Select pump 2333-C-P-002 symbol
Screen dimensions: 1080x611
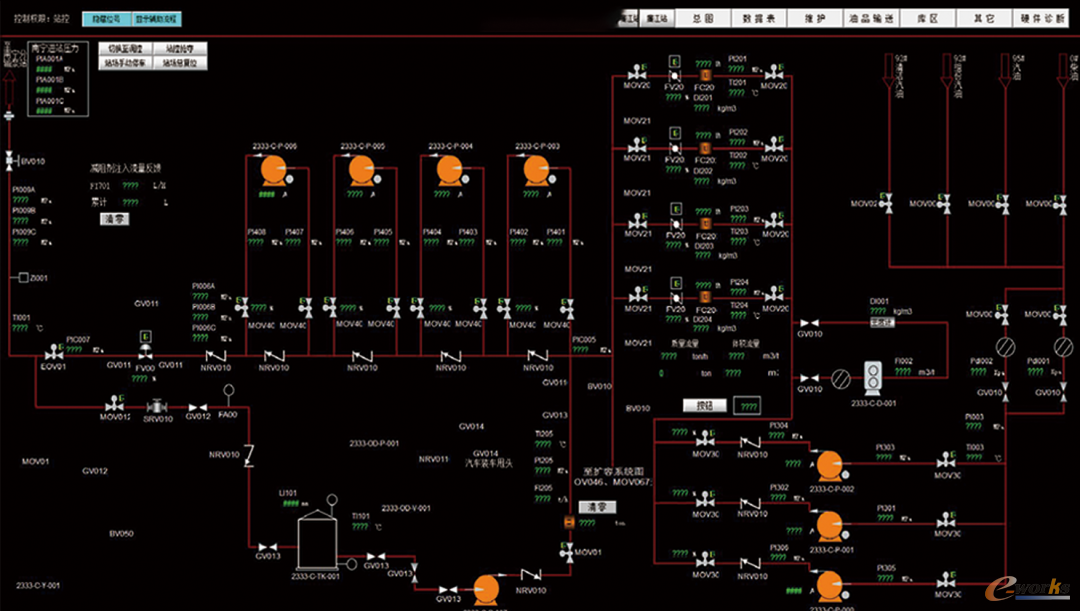pos(829,465)
